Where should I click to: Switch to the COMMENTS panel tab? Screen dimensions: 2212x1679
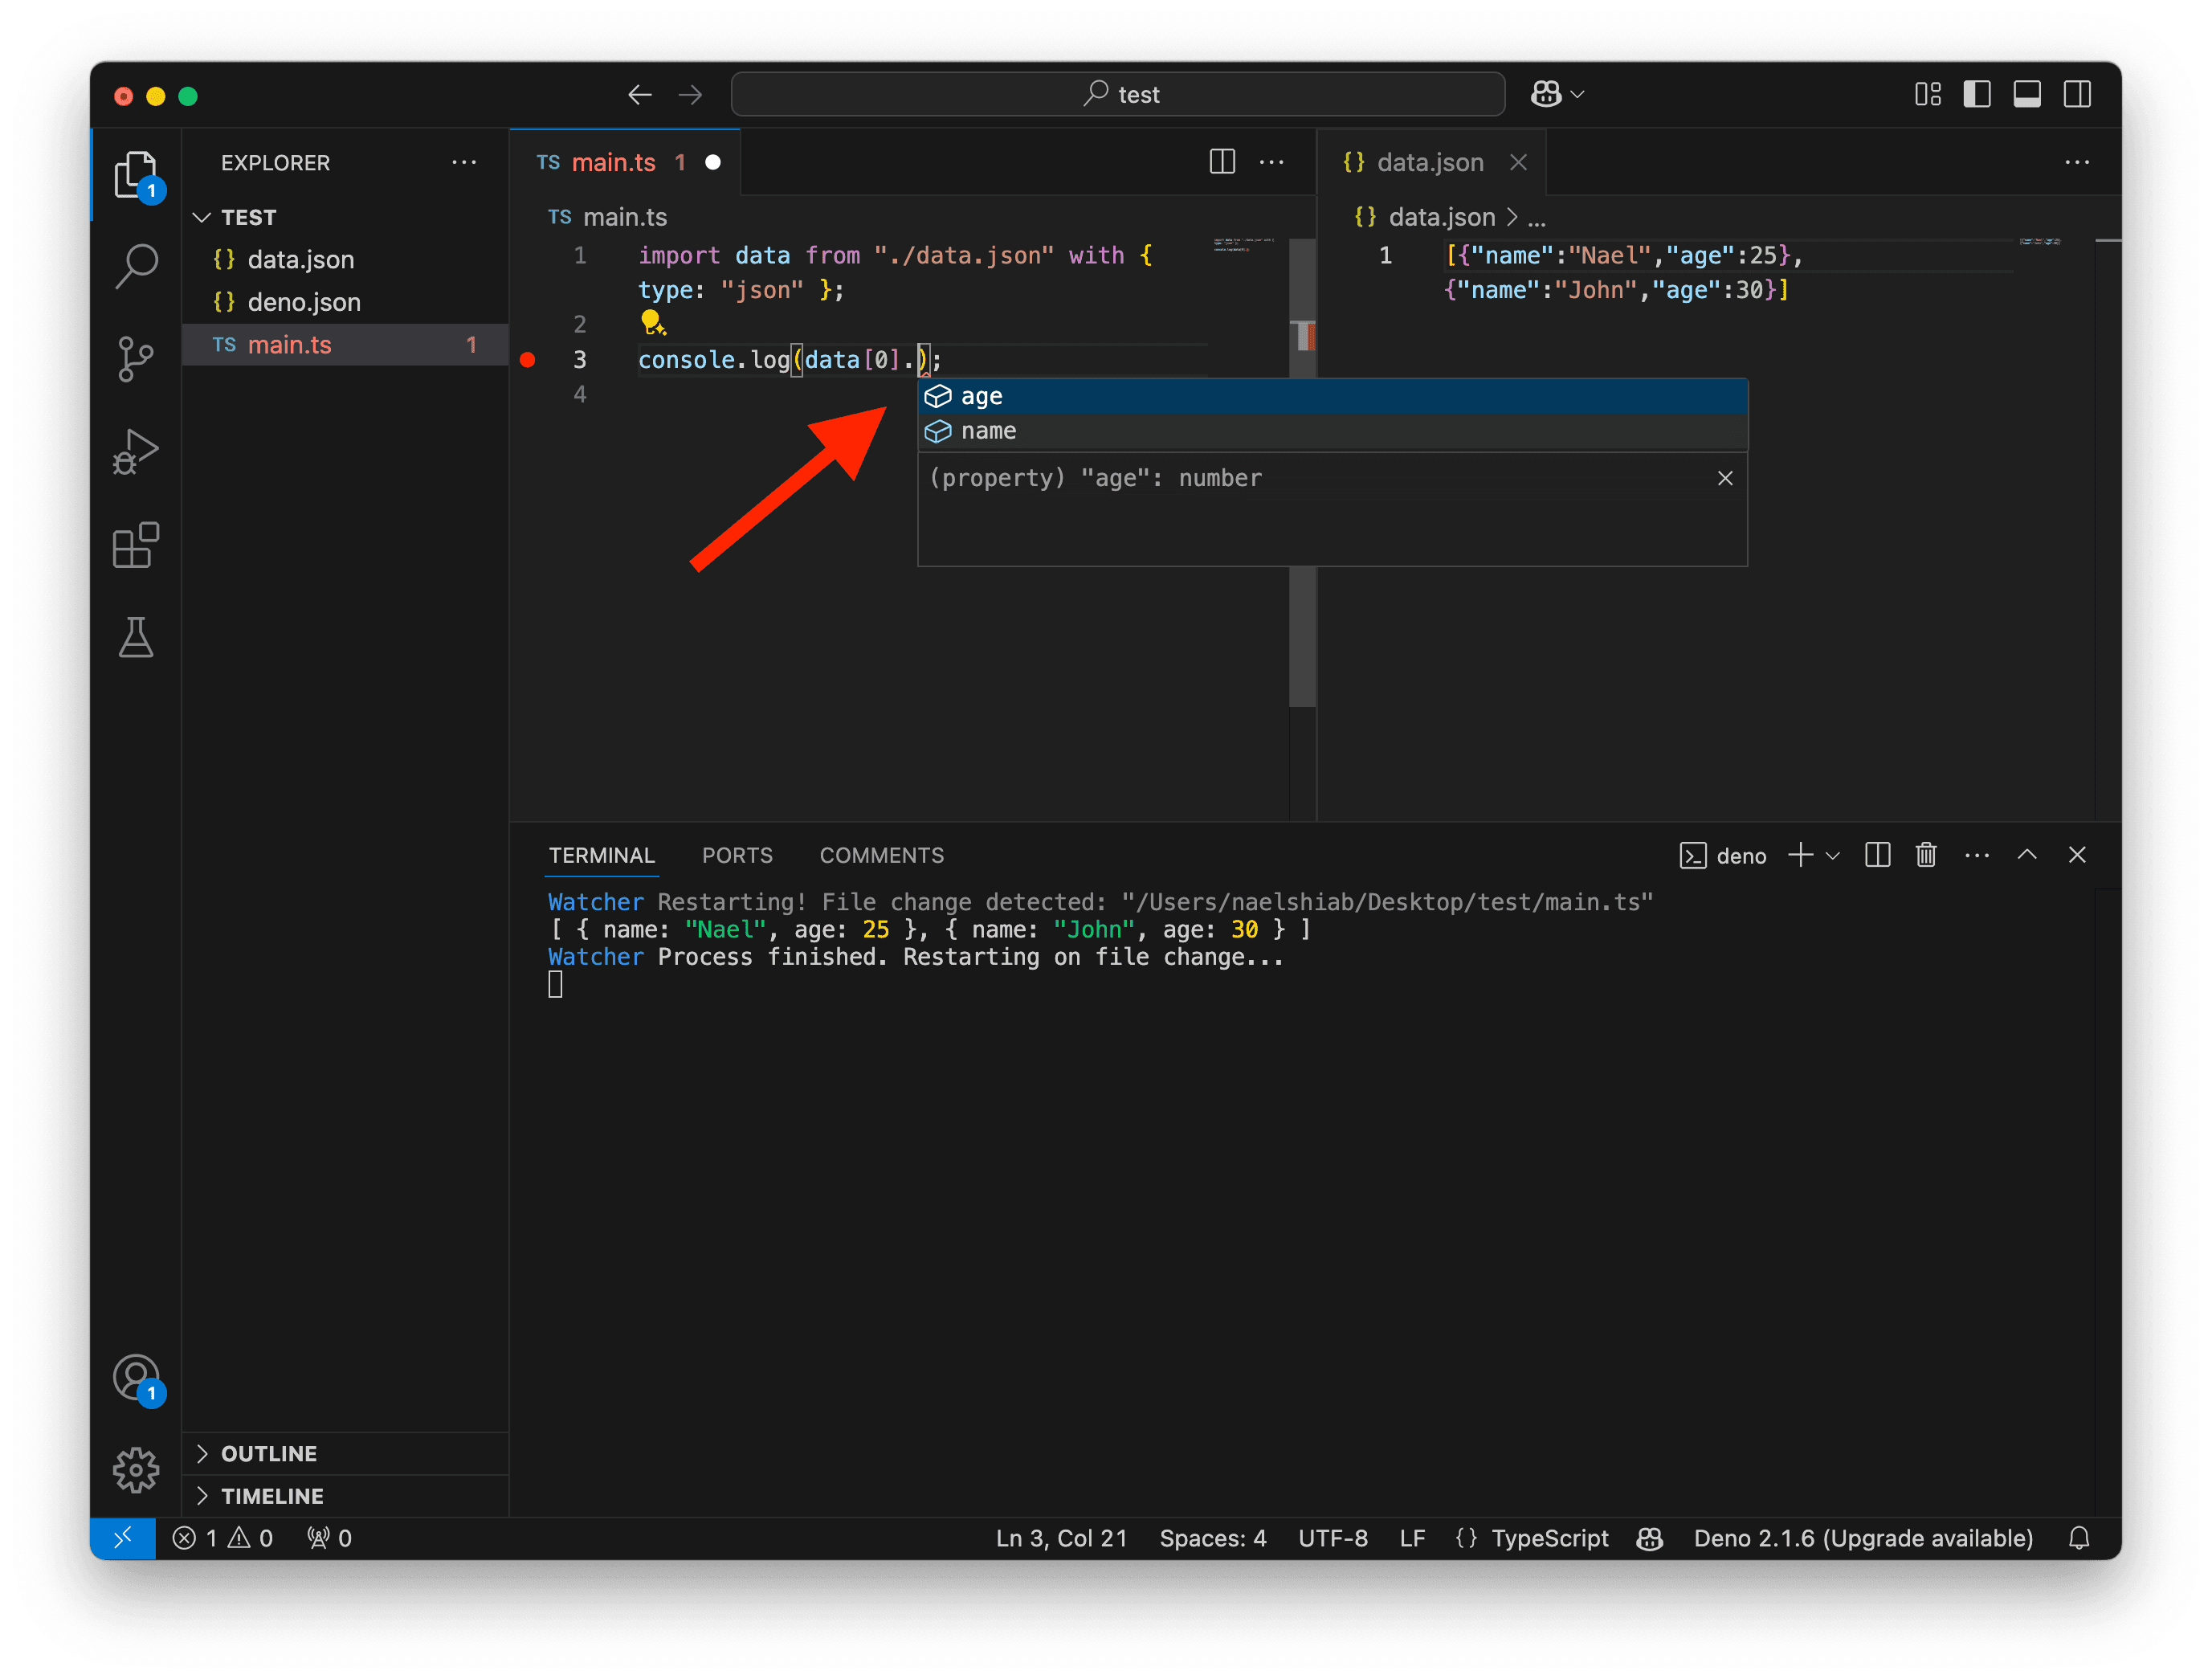pyautogui.click(x=882, y=856)
